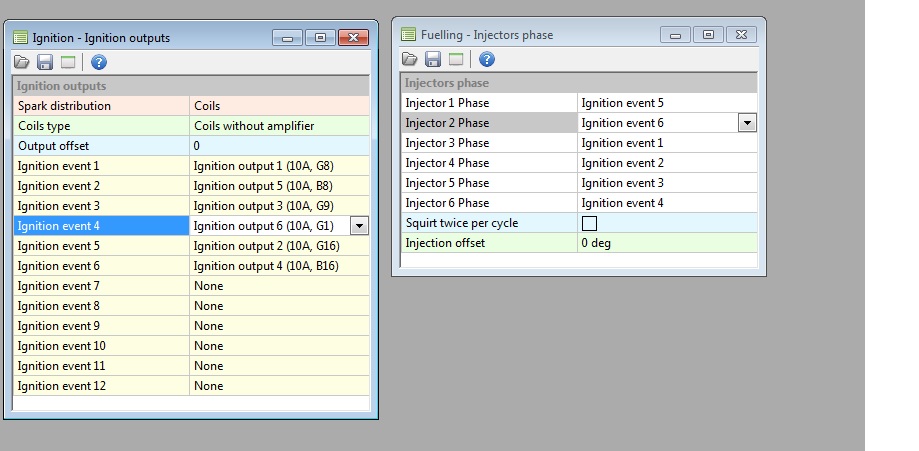
Task: Click green panel icon in Fuelling toolbar
Action: [x=455, y=59]
